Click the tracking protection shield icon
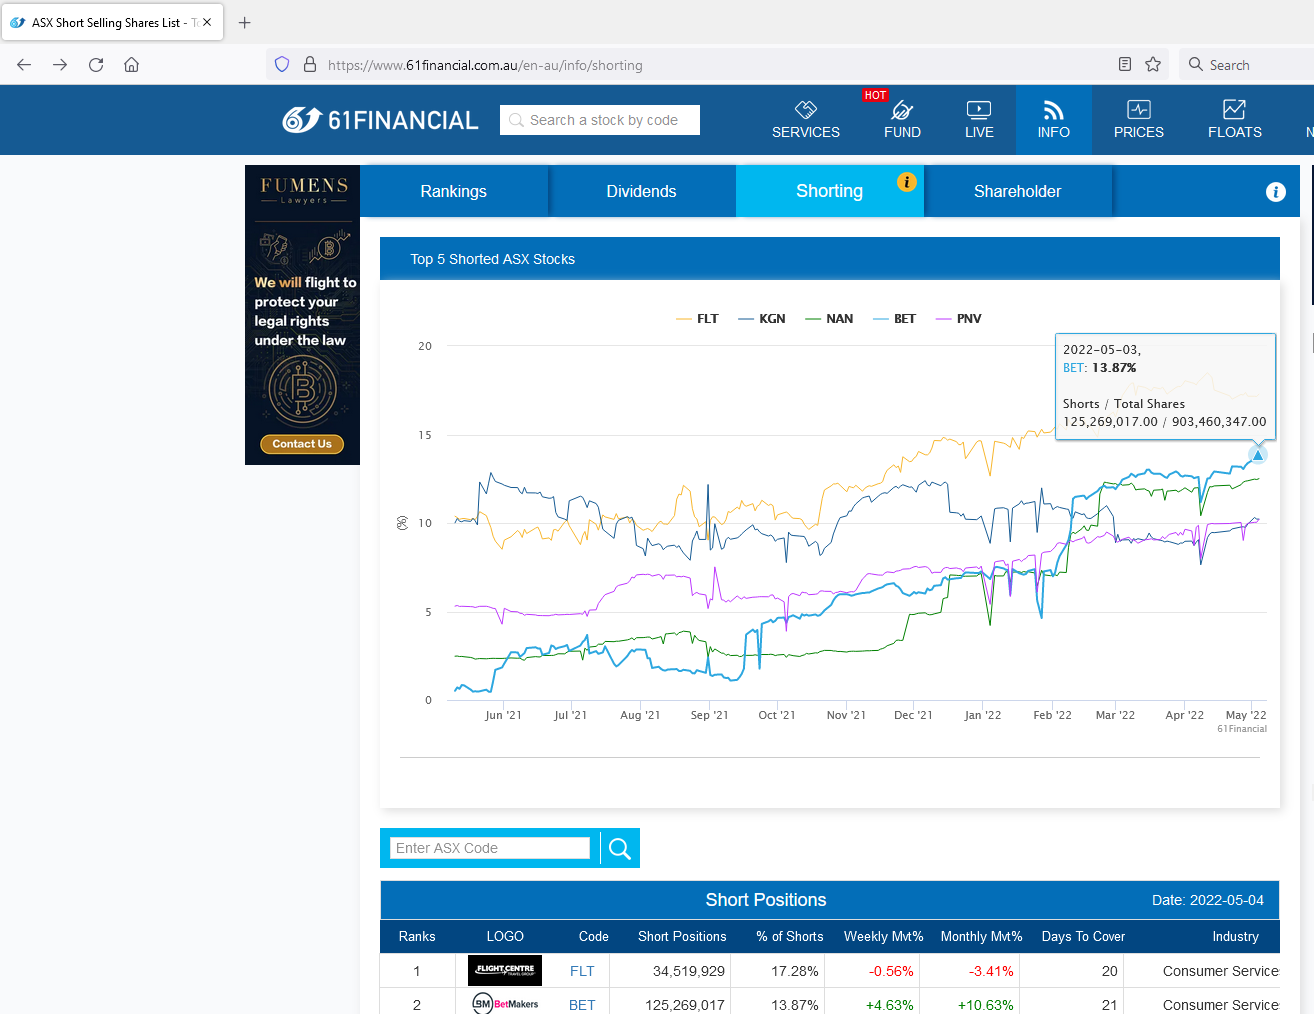 (x=282, y=65)
